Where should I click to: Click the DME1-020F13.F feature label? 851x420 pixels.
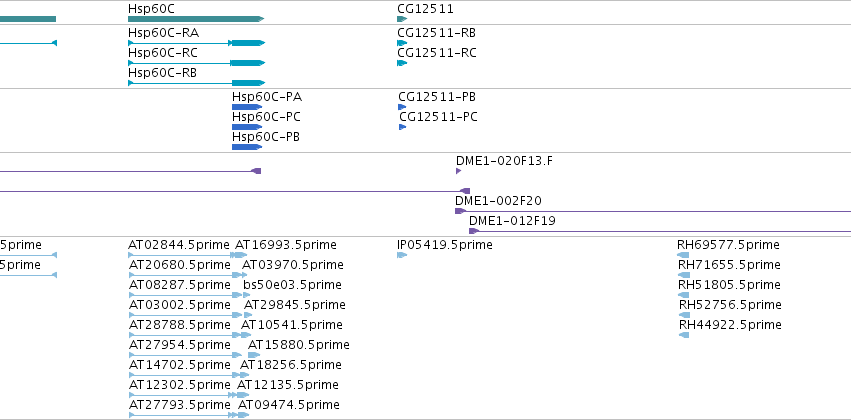point(505,161)
